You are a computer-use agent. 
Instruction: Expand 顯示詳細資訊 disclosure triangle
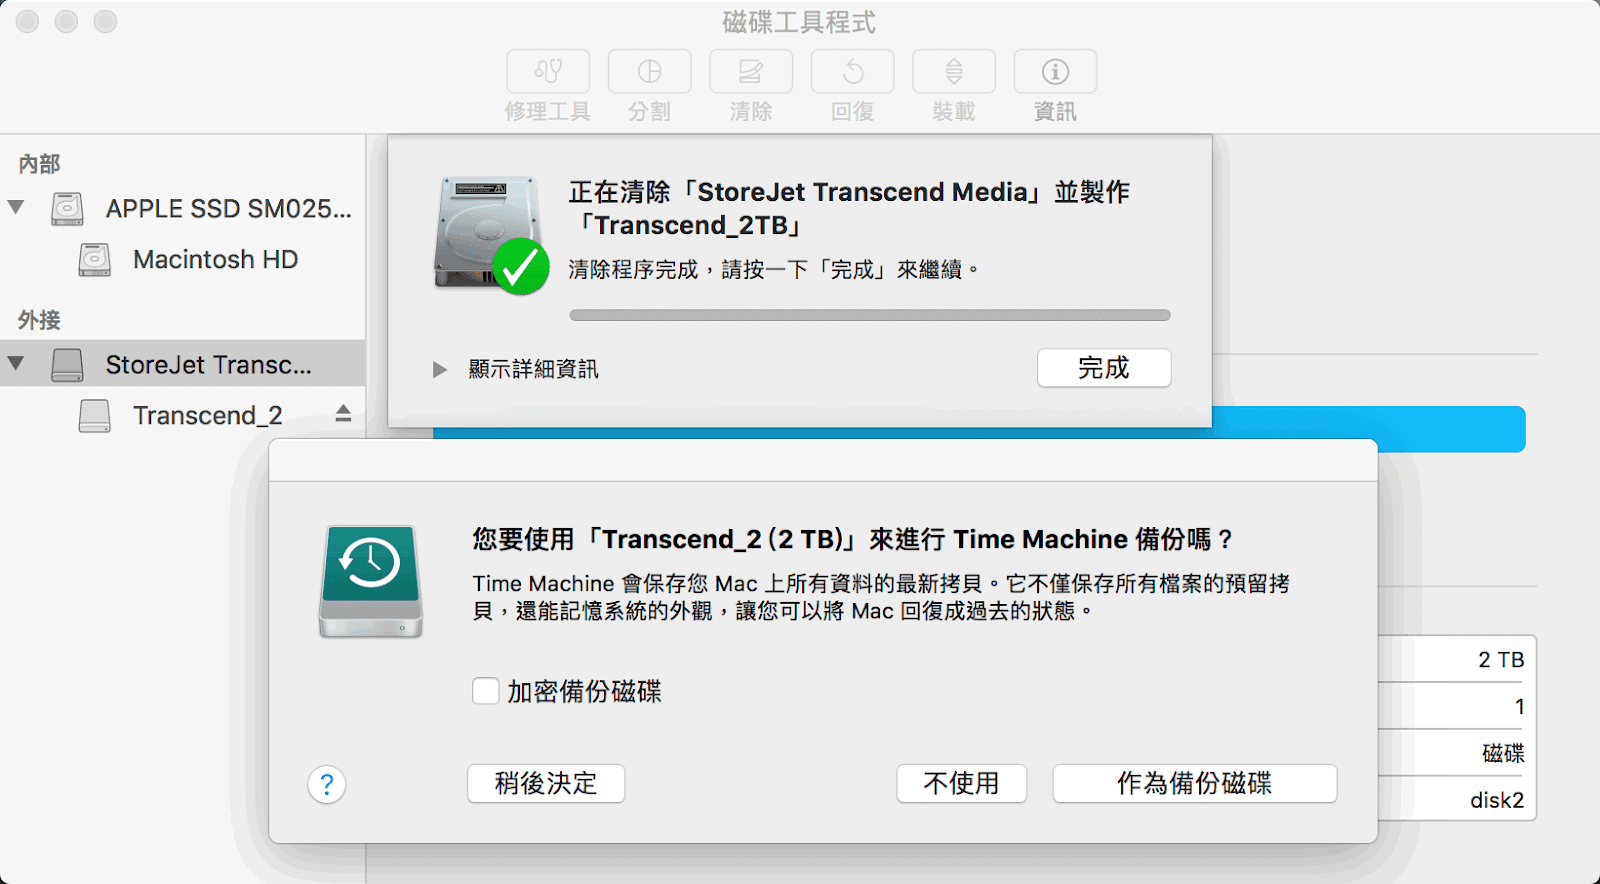[439, 370]
